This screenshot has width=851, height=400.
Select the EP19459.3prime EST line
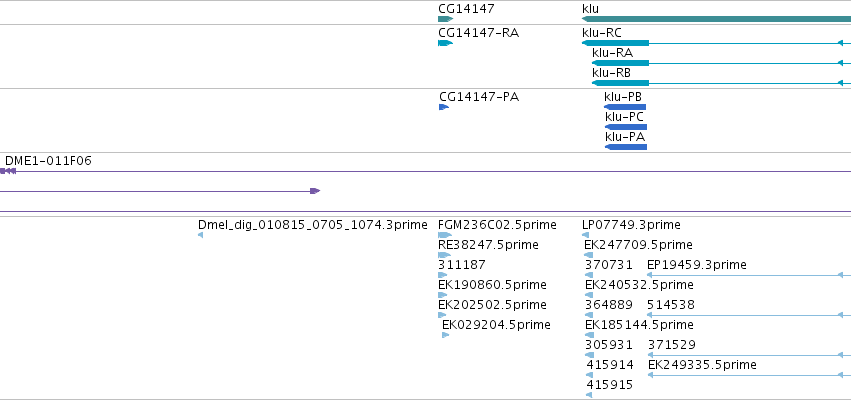[749, 275]
